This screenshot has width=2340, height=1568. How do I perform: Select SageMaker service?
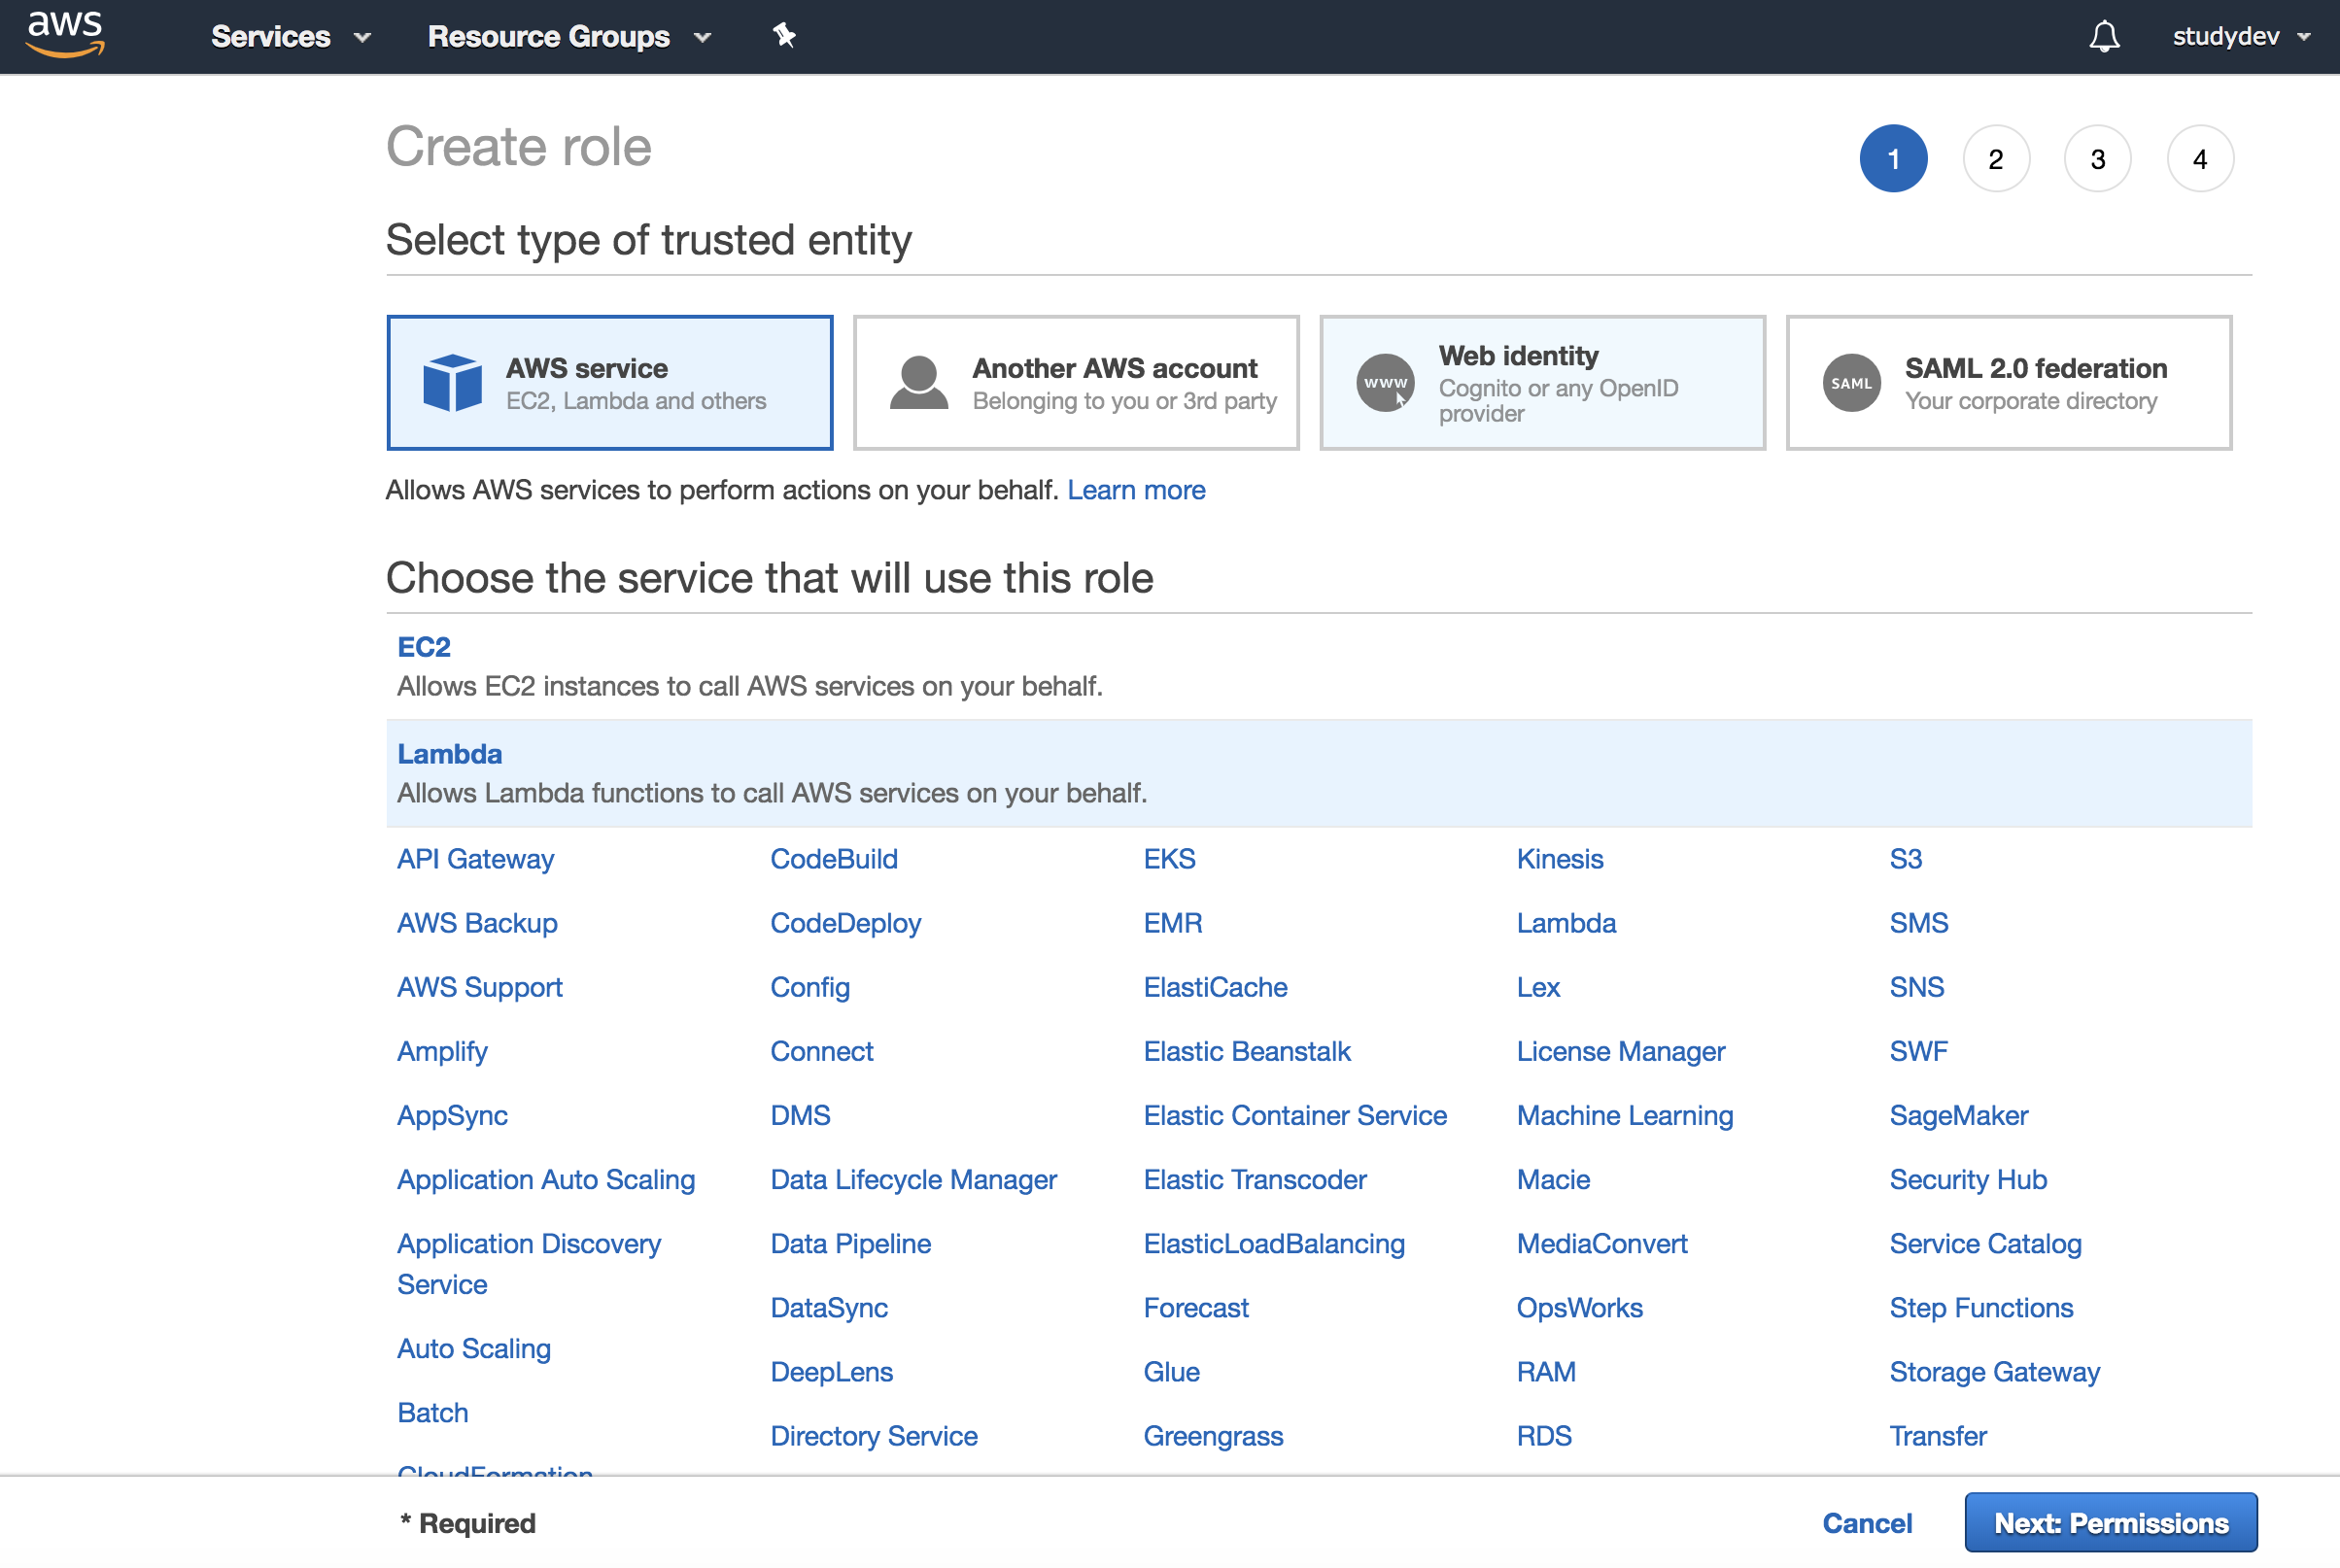click(x=1958, y=1115)
